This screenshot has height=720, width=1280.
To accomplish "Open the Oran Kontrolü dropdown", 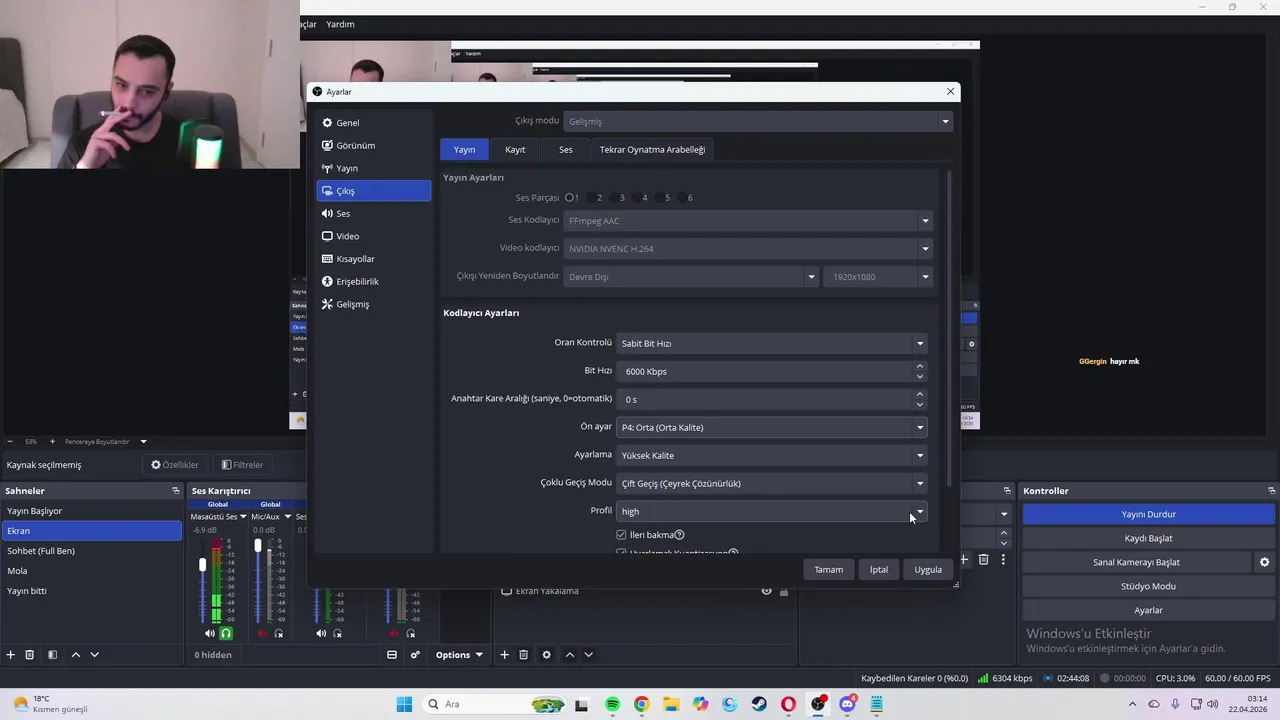I will click(771, 343).
